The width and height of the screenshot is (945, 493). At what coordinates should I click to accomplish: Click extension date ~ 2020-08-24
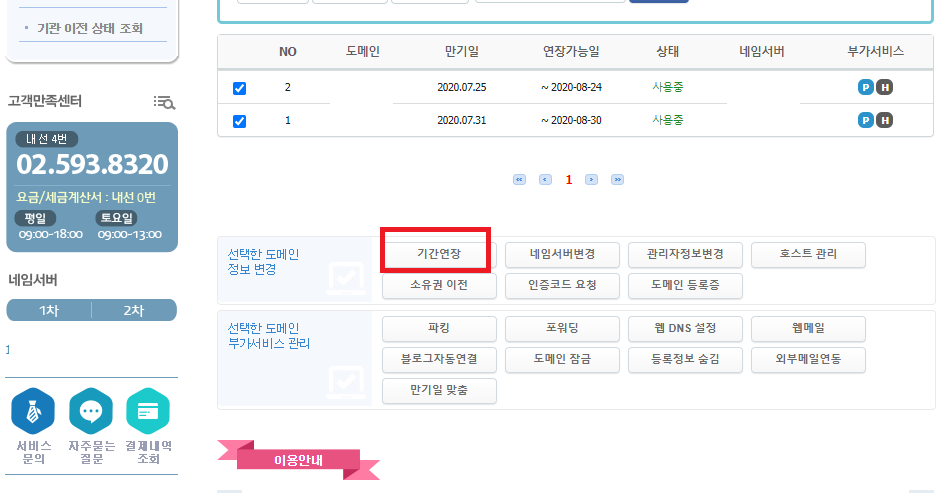pyautogui.click(x=571, y=87)
